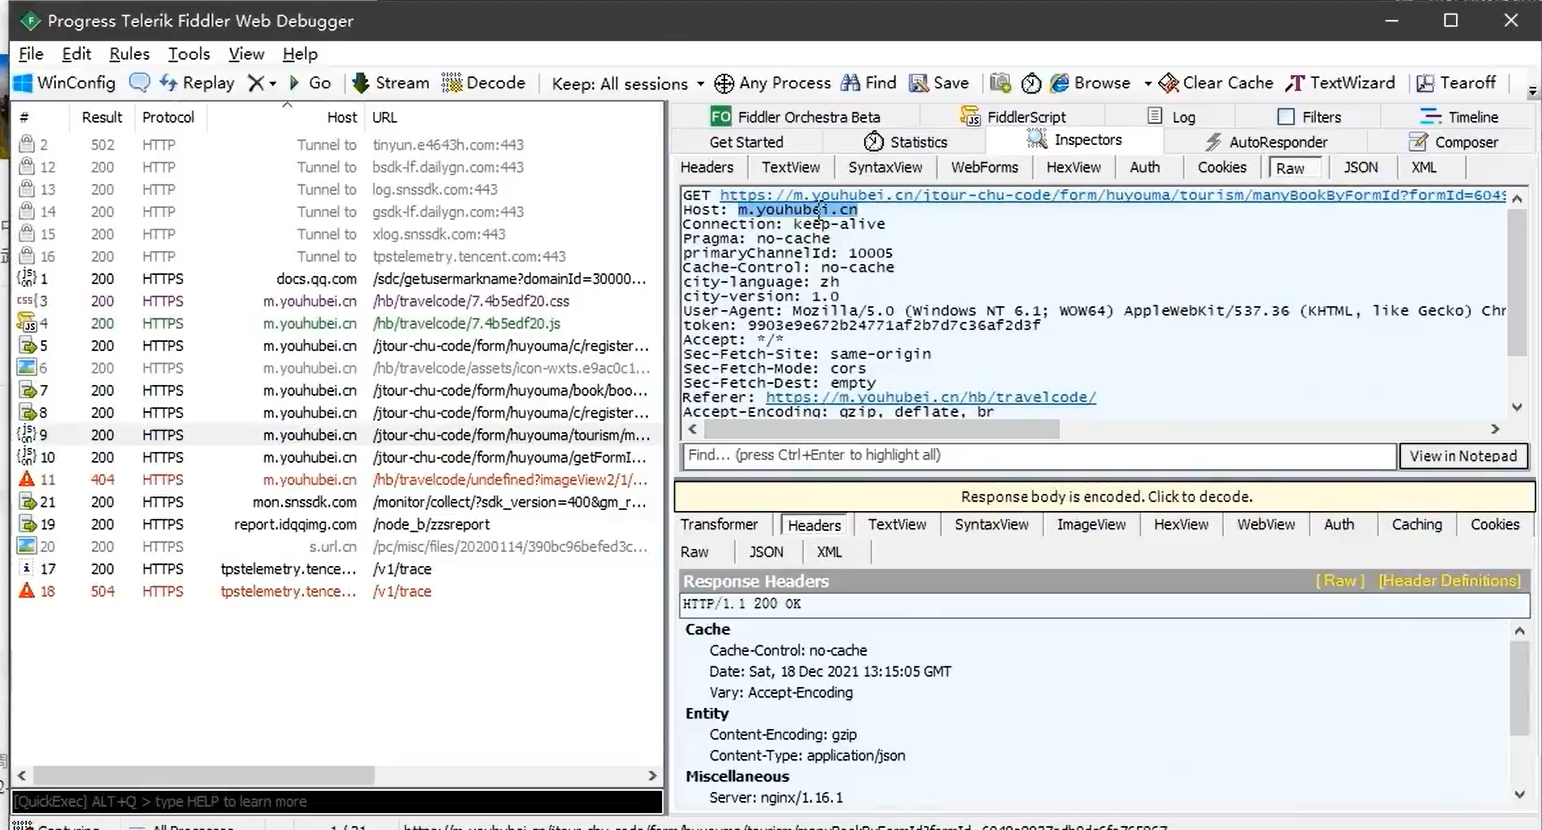Select the response ImageView tab
1542x830 pixels.
pyautogui.click(x=1091, y=524)
